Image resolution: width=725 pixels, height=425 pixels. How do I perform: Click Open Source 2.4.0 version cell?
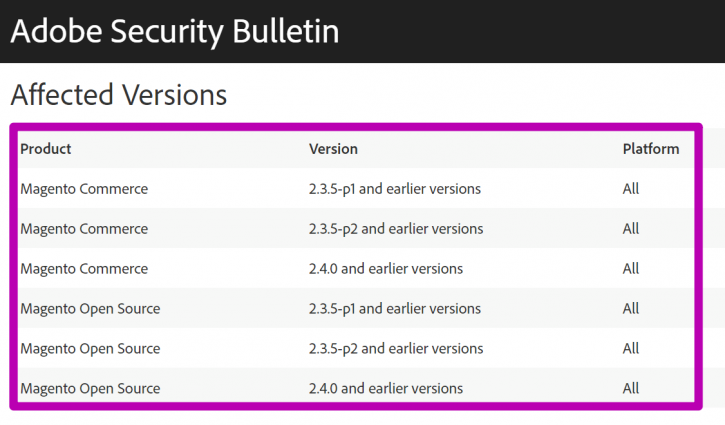pyautogui.click(x=386, y=388)
